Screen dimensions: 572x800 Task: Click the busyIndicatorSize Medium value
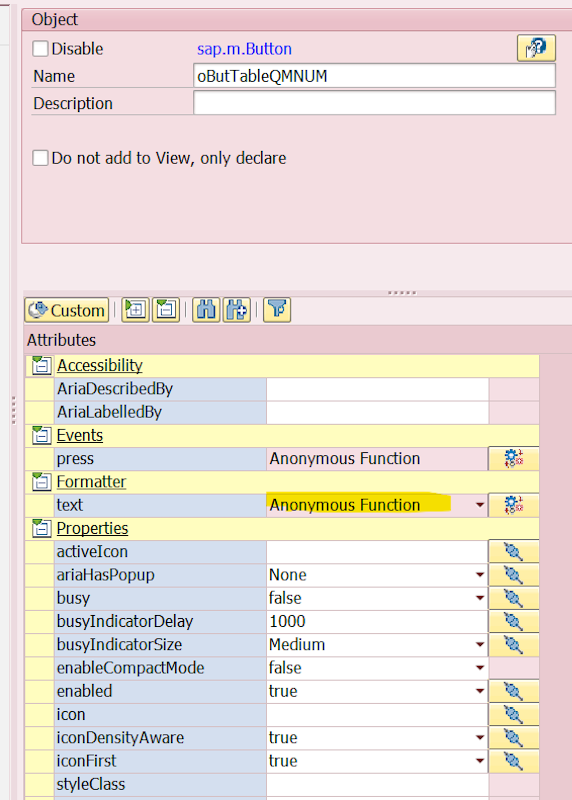(x=297, y=644)
